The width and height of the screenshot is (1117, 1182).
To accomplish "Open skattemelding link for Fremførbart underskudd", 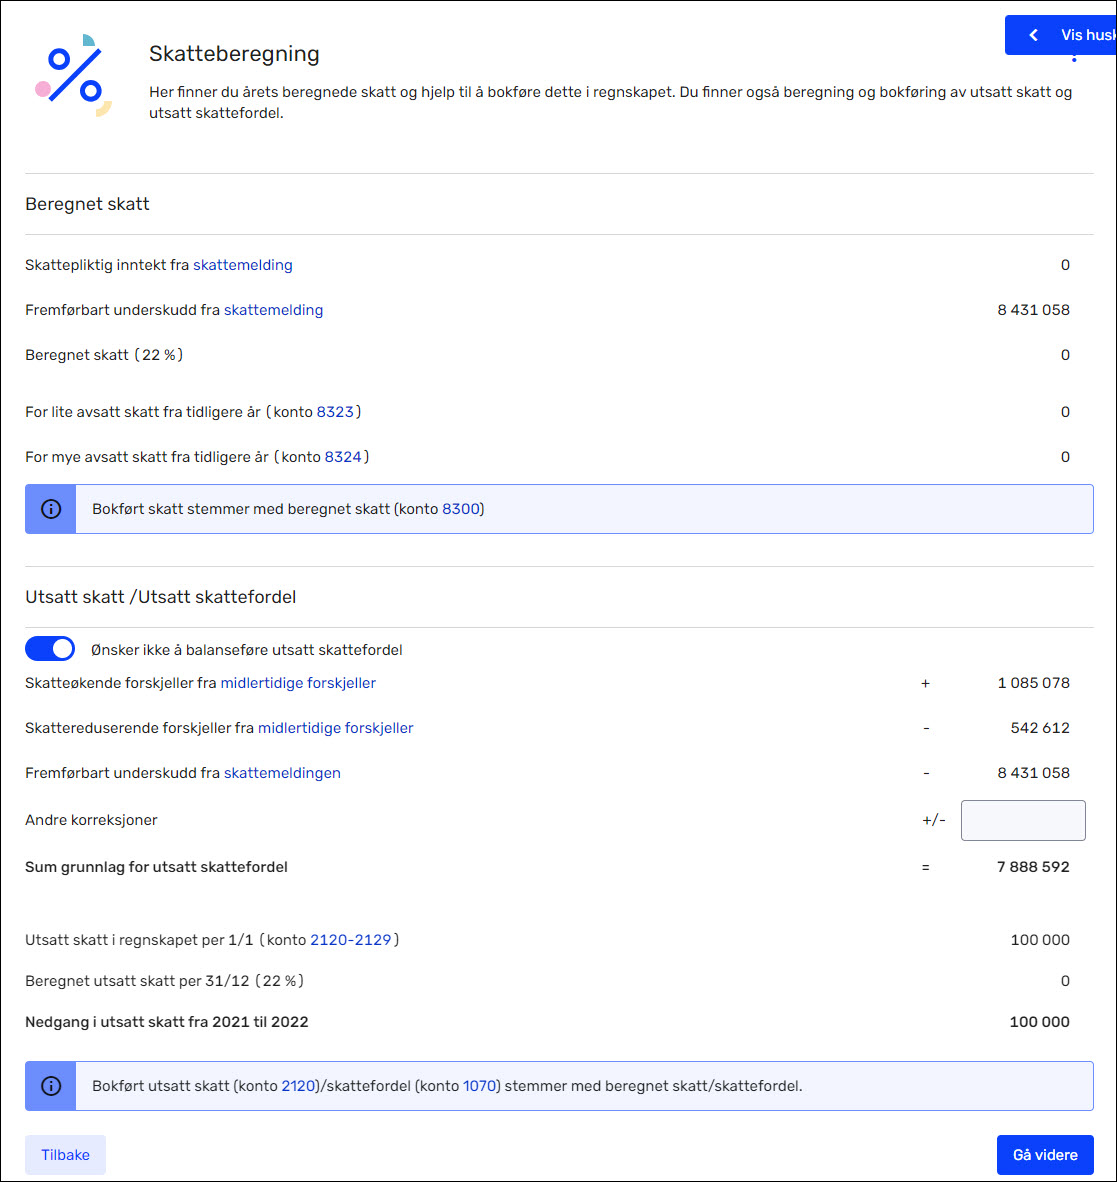I will [274, 310].
